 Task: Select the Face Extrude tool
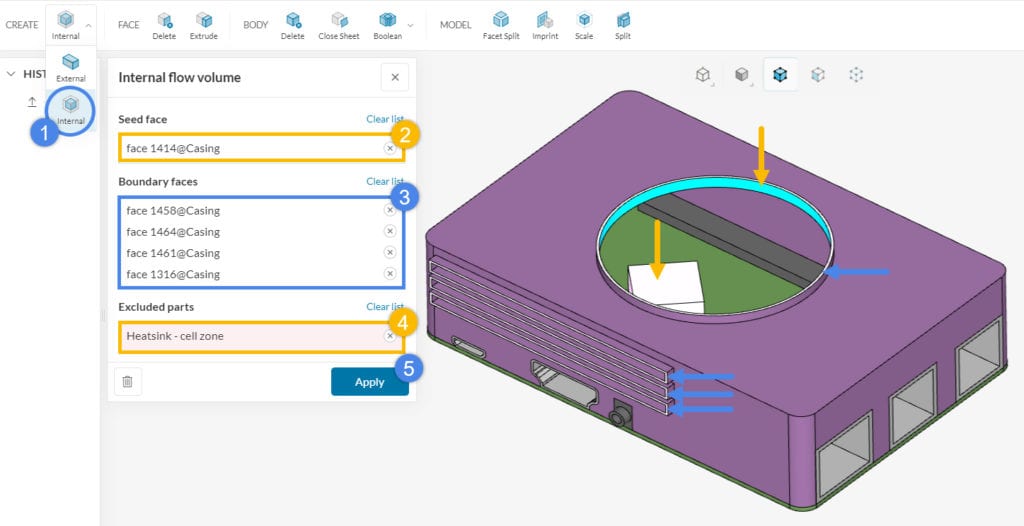coord(204,25)
